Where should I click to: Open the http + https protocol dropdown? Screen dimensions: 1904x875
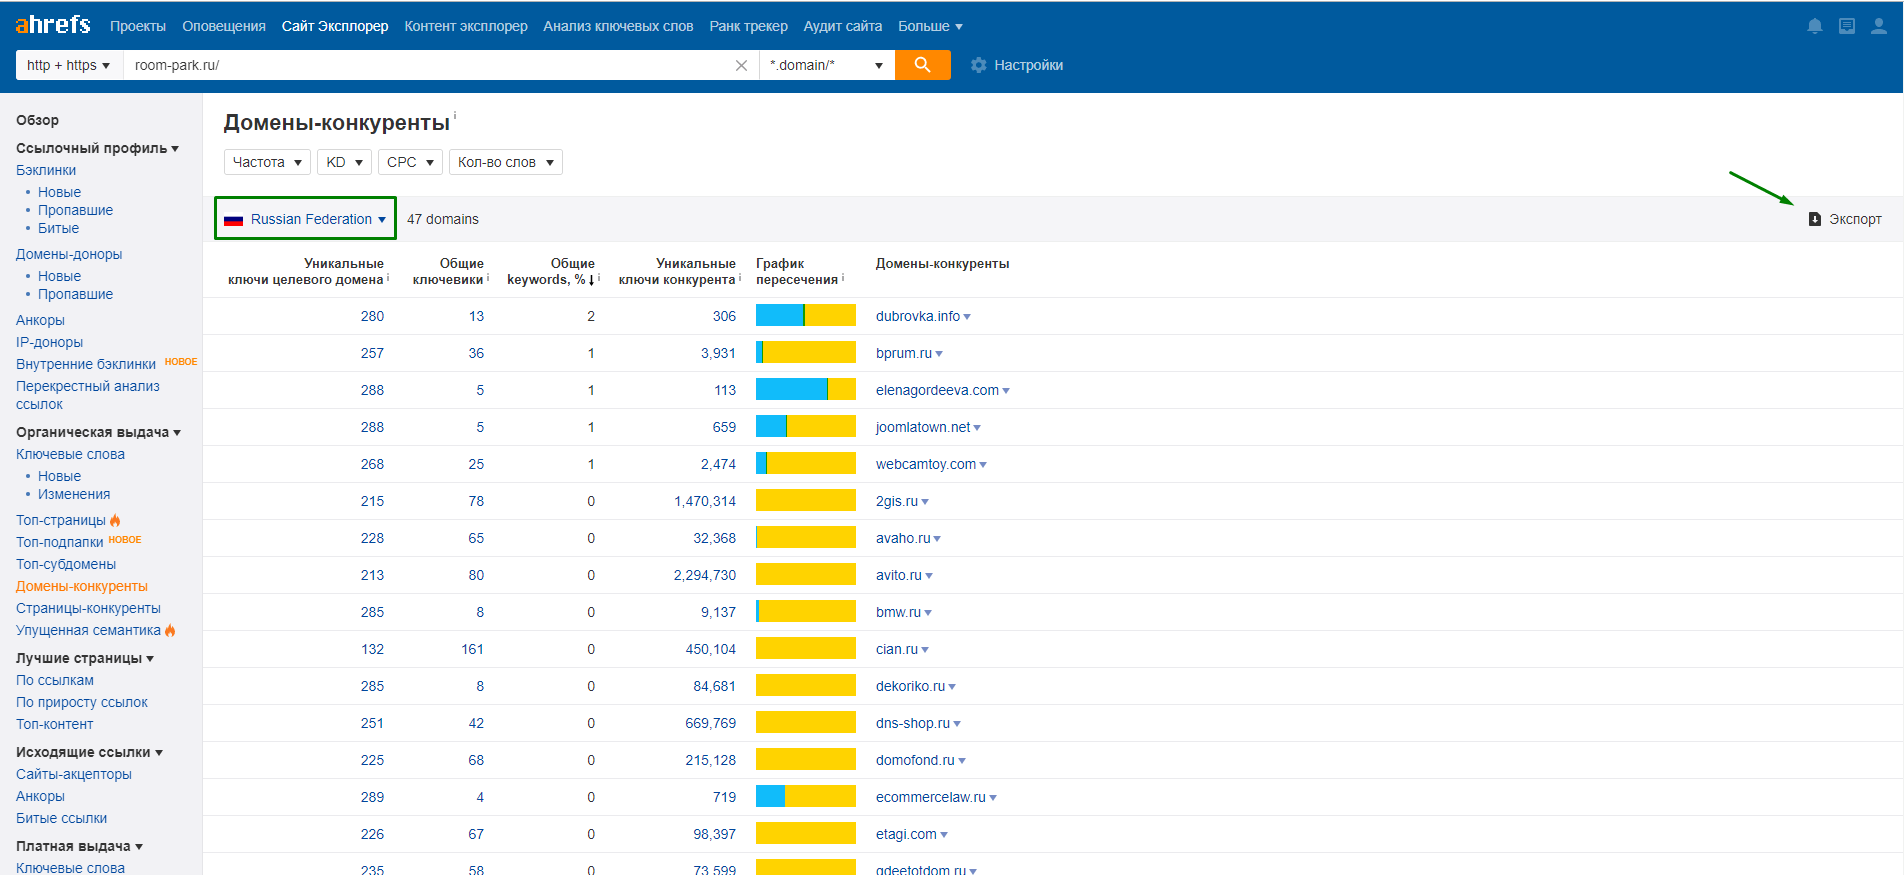pos(68,65)
